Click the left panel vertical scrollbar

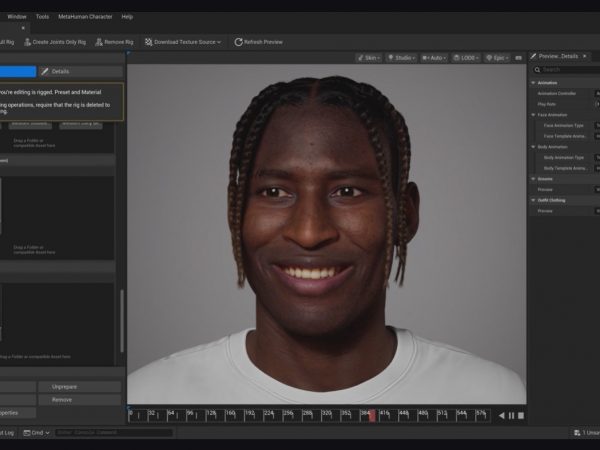tap(122, 321)
